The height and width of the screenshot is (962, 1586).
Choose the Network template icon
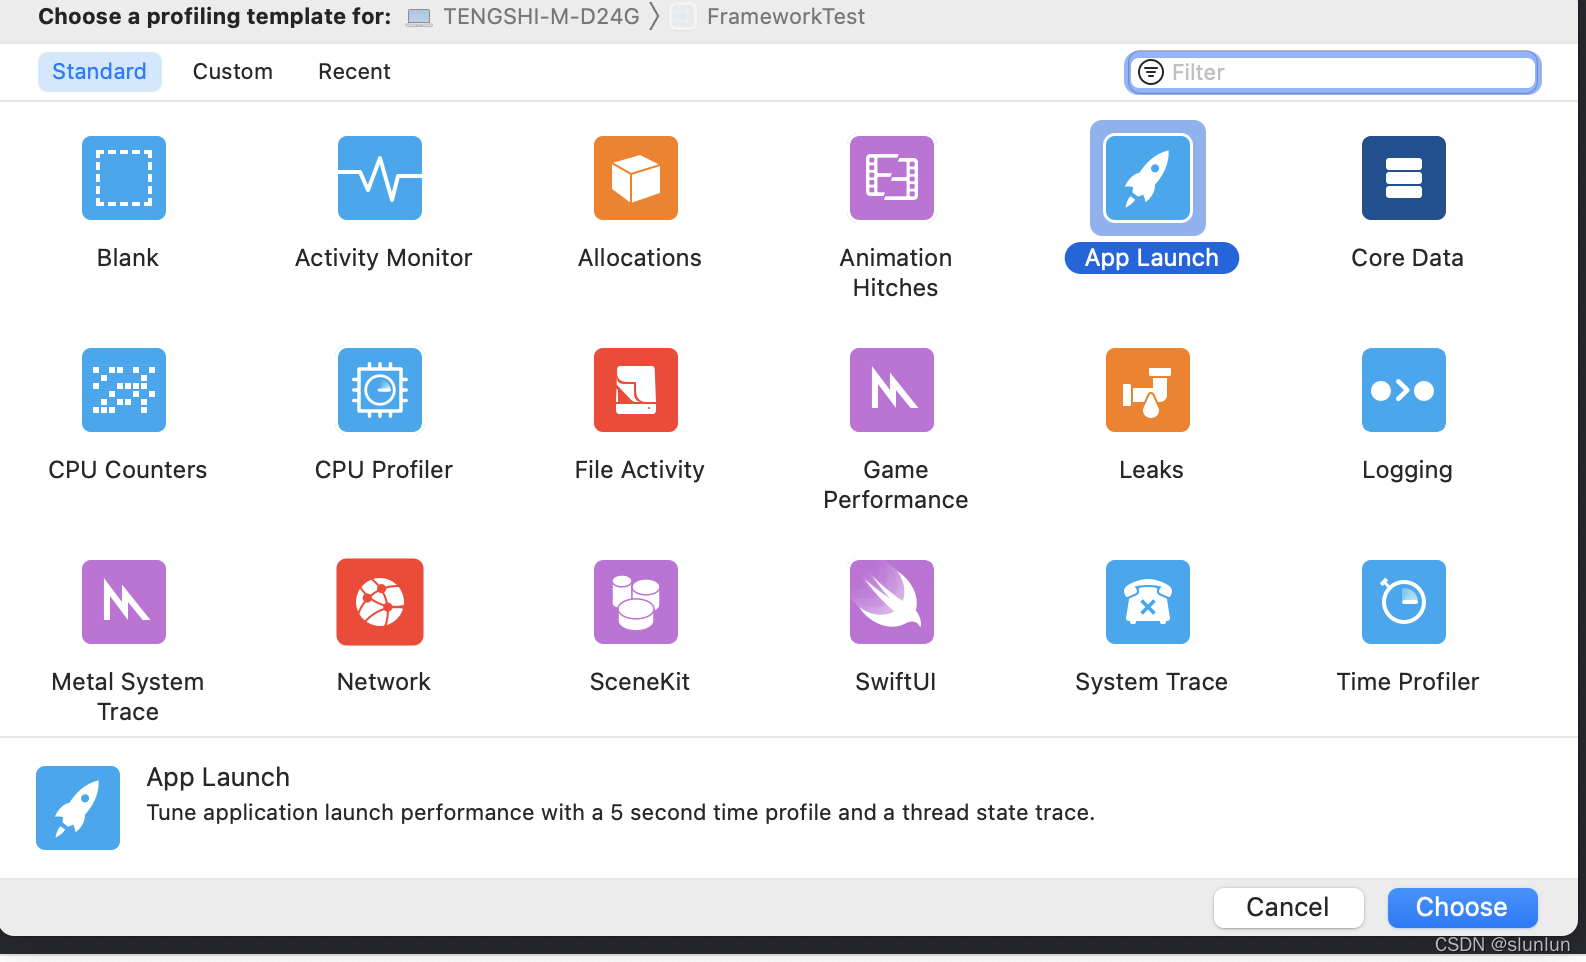(x=380, y=602)
